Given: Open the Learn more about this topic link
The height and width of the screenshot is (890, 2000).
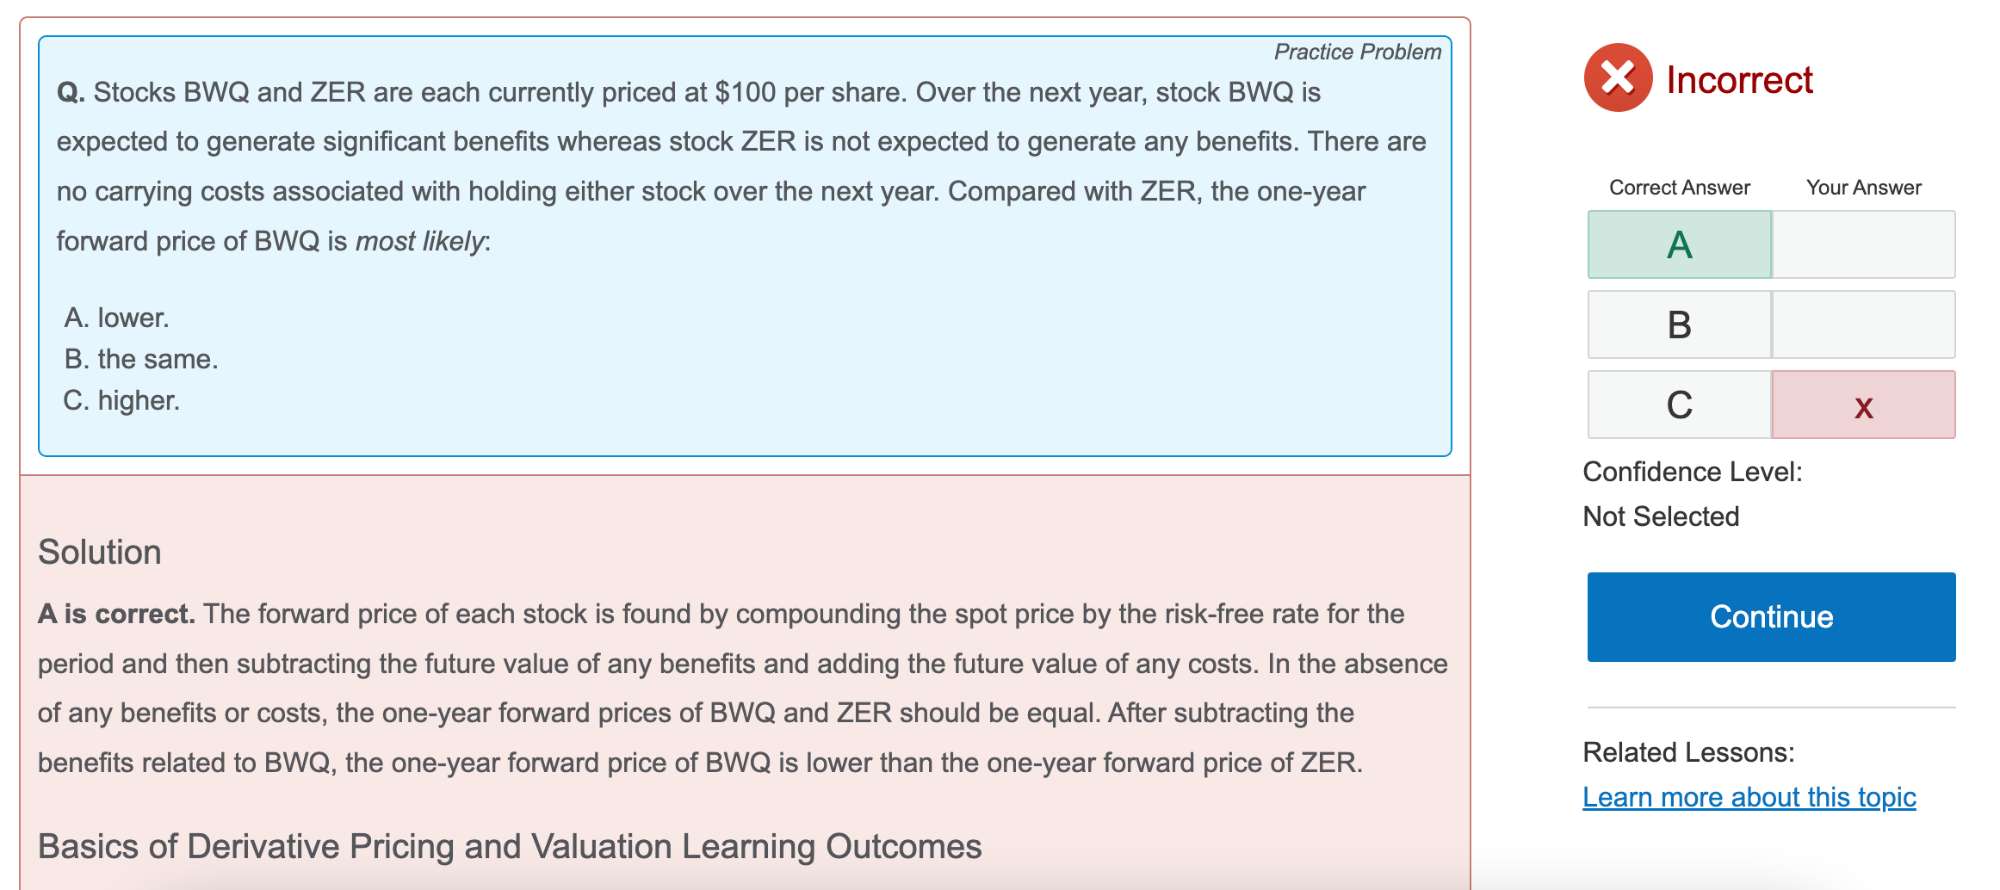Looking at the screenshot, I should (1749, 797).
